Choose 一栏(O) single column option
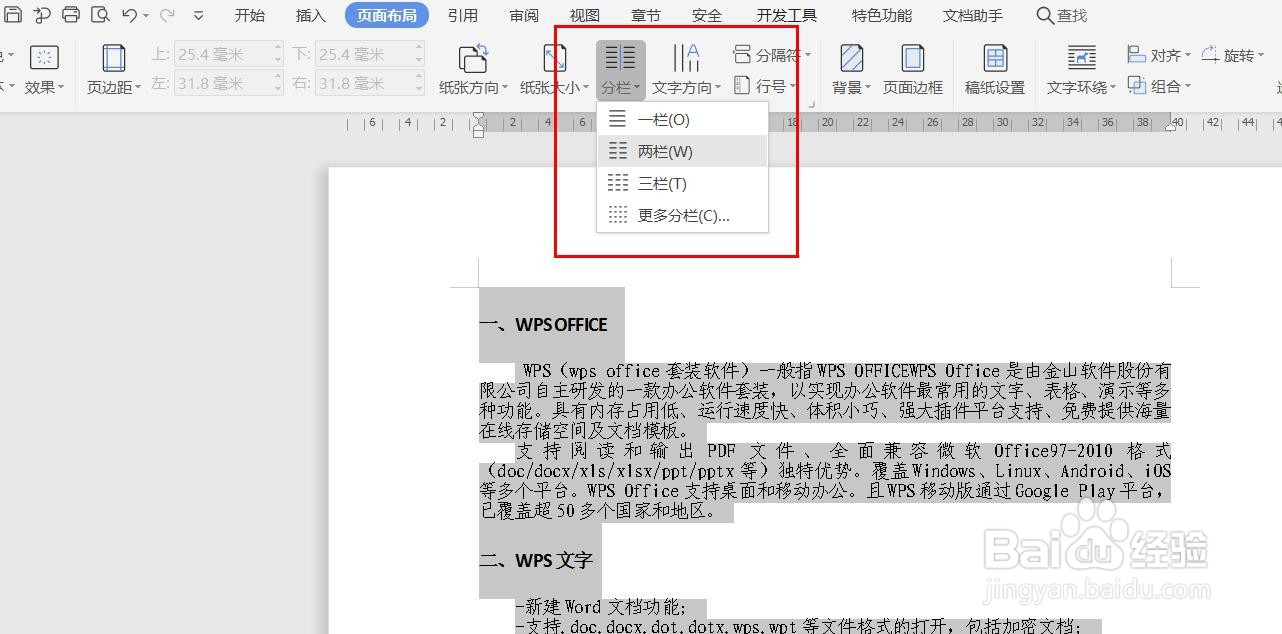Image resolution: width=1282 pixels, height=634 pixels. click(x=682, y=120)
